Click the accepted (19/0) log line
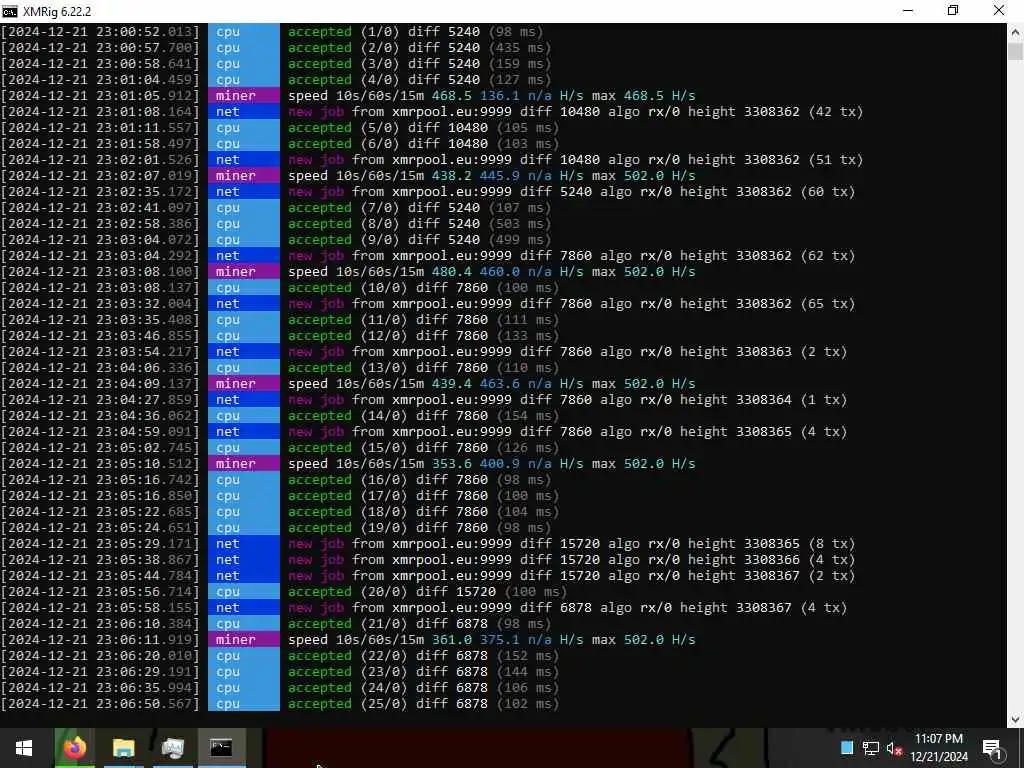This screenshot has height=768, width=1024. [x=276, y=528]
